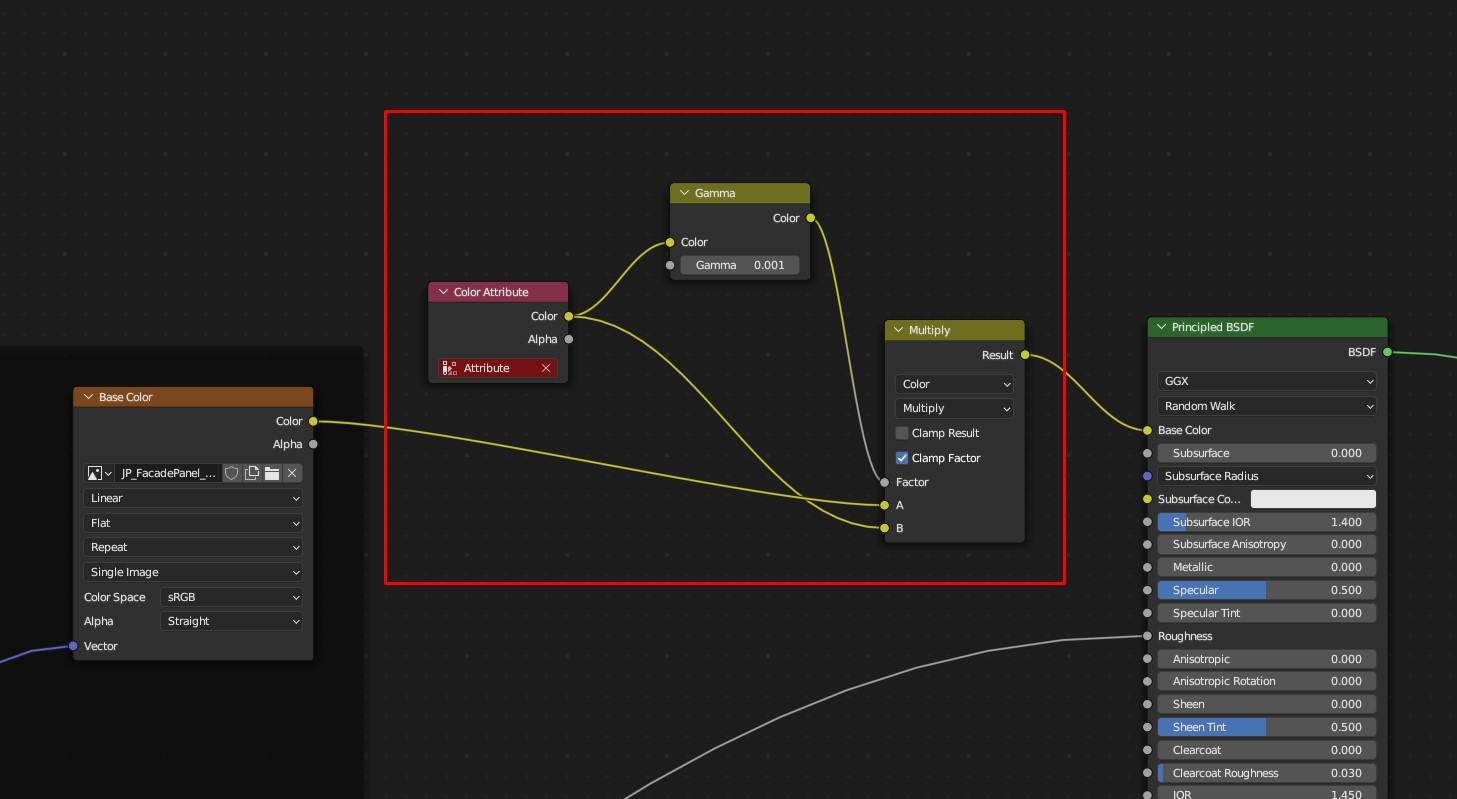Click the Subsurface IOR slider at 1.400

point(1267,522)
